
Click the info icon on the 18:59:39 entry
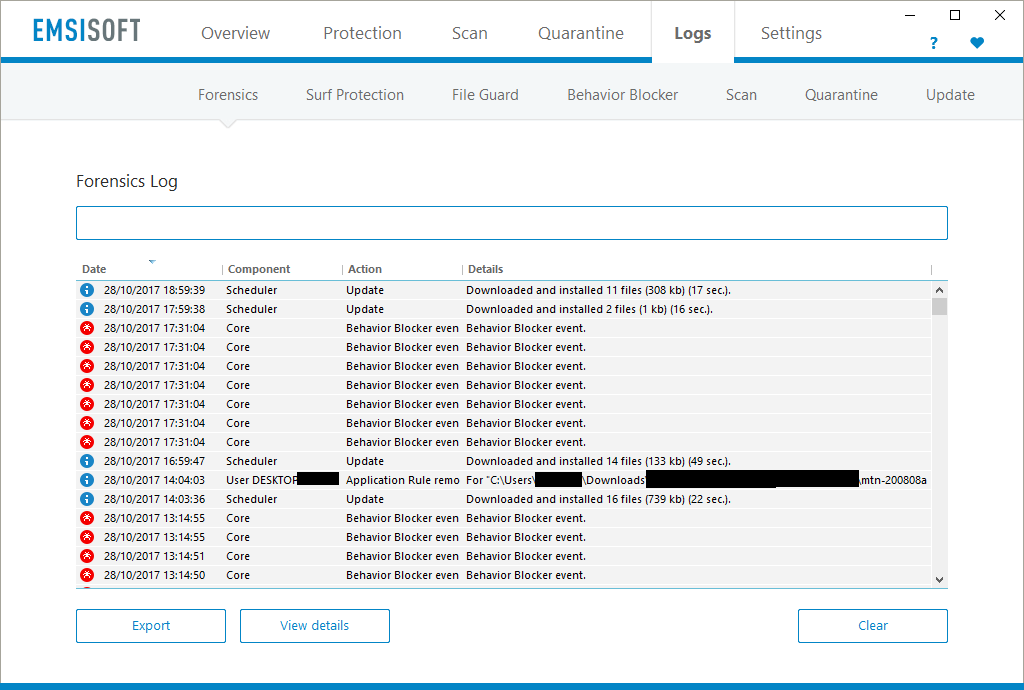point(87,290)
